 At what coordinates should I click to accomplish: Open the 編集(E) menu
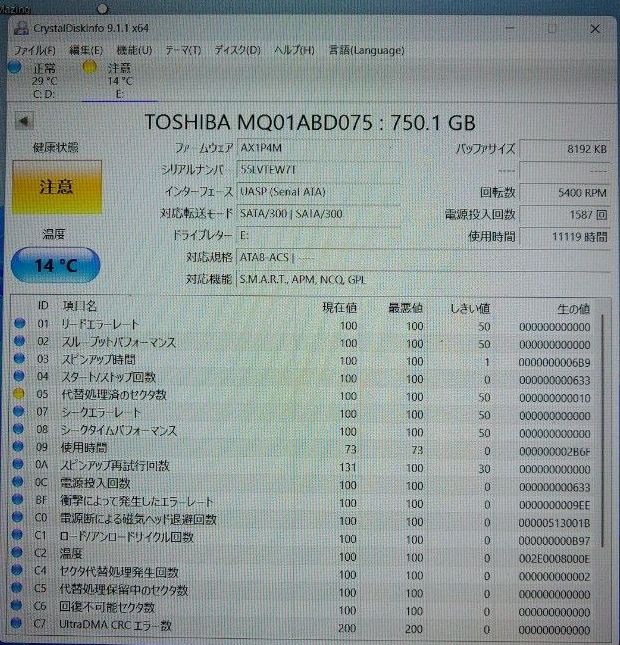[x=86, y=50]
